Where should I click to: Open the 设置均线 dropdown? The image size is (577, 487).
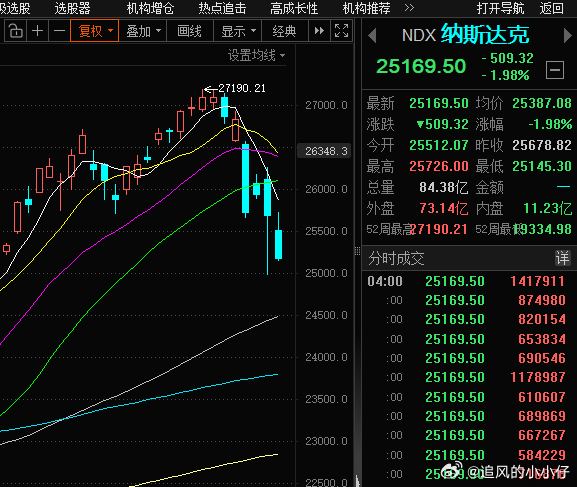point(256,56)
